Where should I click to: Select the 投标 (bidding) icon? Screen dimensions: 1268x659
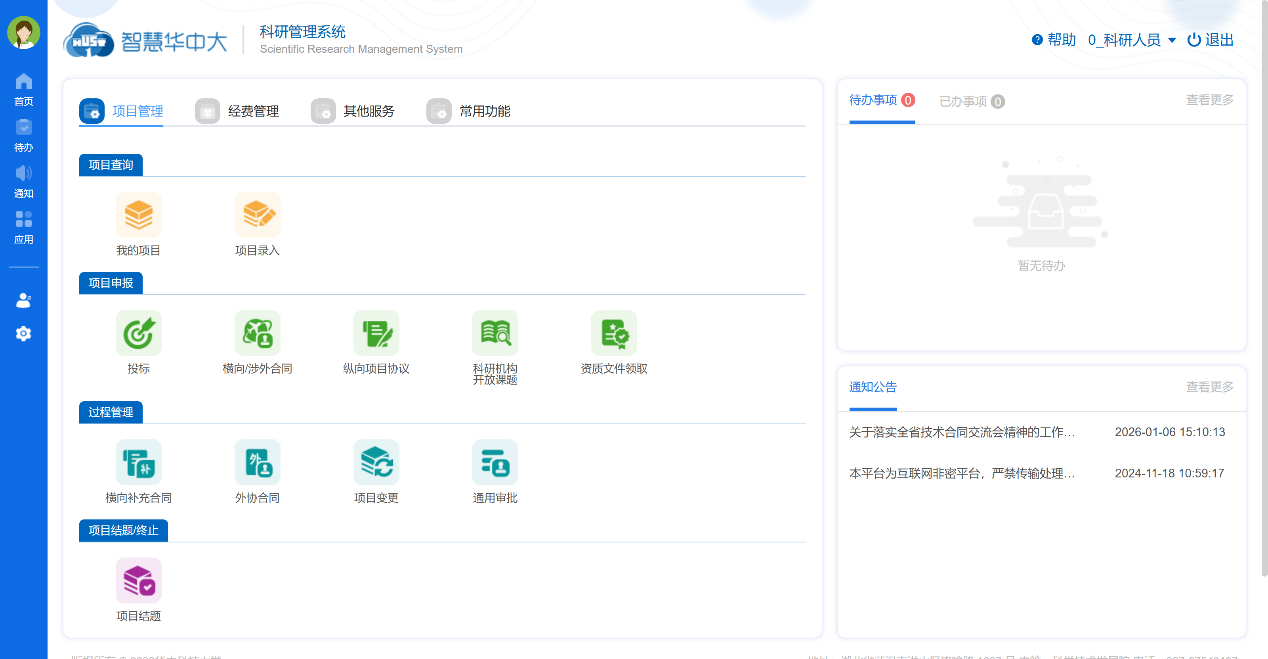138,340
